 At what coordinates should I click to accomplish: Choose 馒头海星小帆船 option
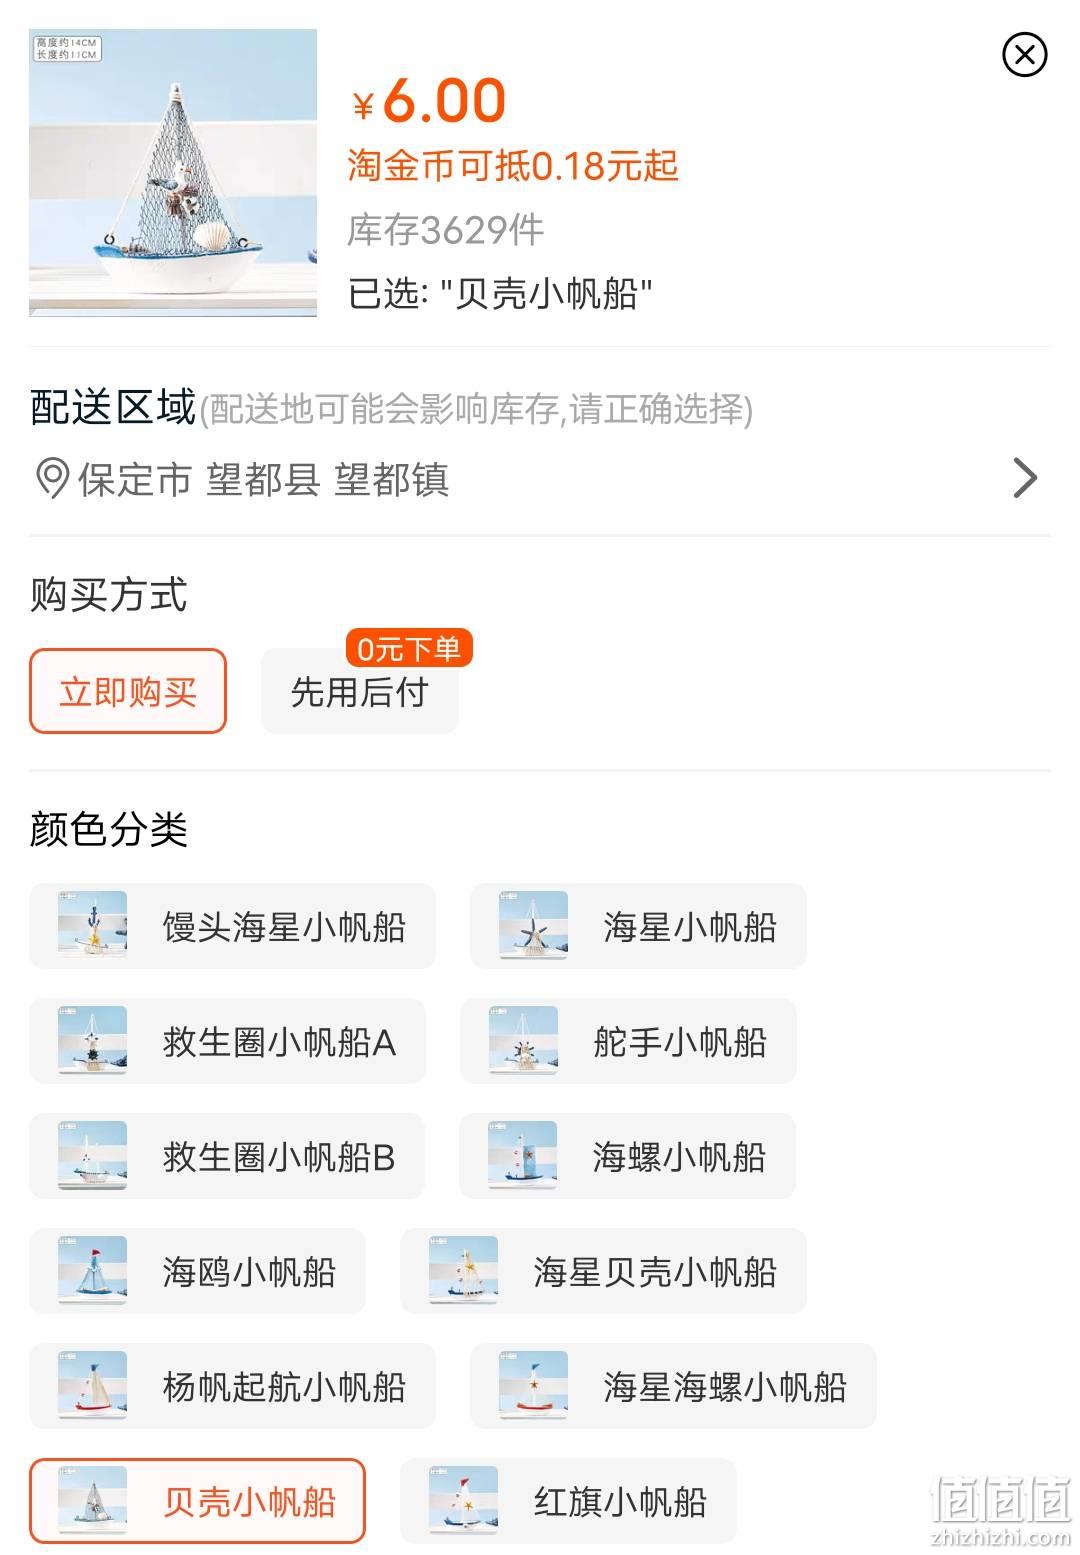click(233, 926)
